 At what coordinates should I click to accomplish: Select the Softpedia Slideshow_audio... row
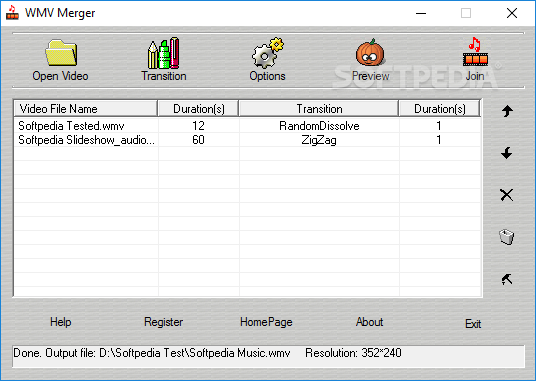tap(247, 140)
